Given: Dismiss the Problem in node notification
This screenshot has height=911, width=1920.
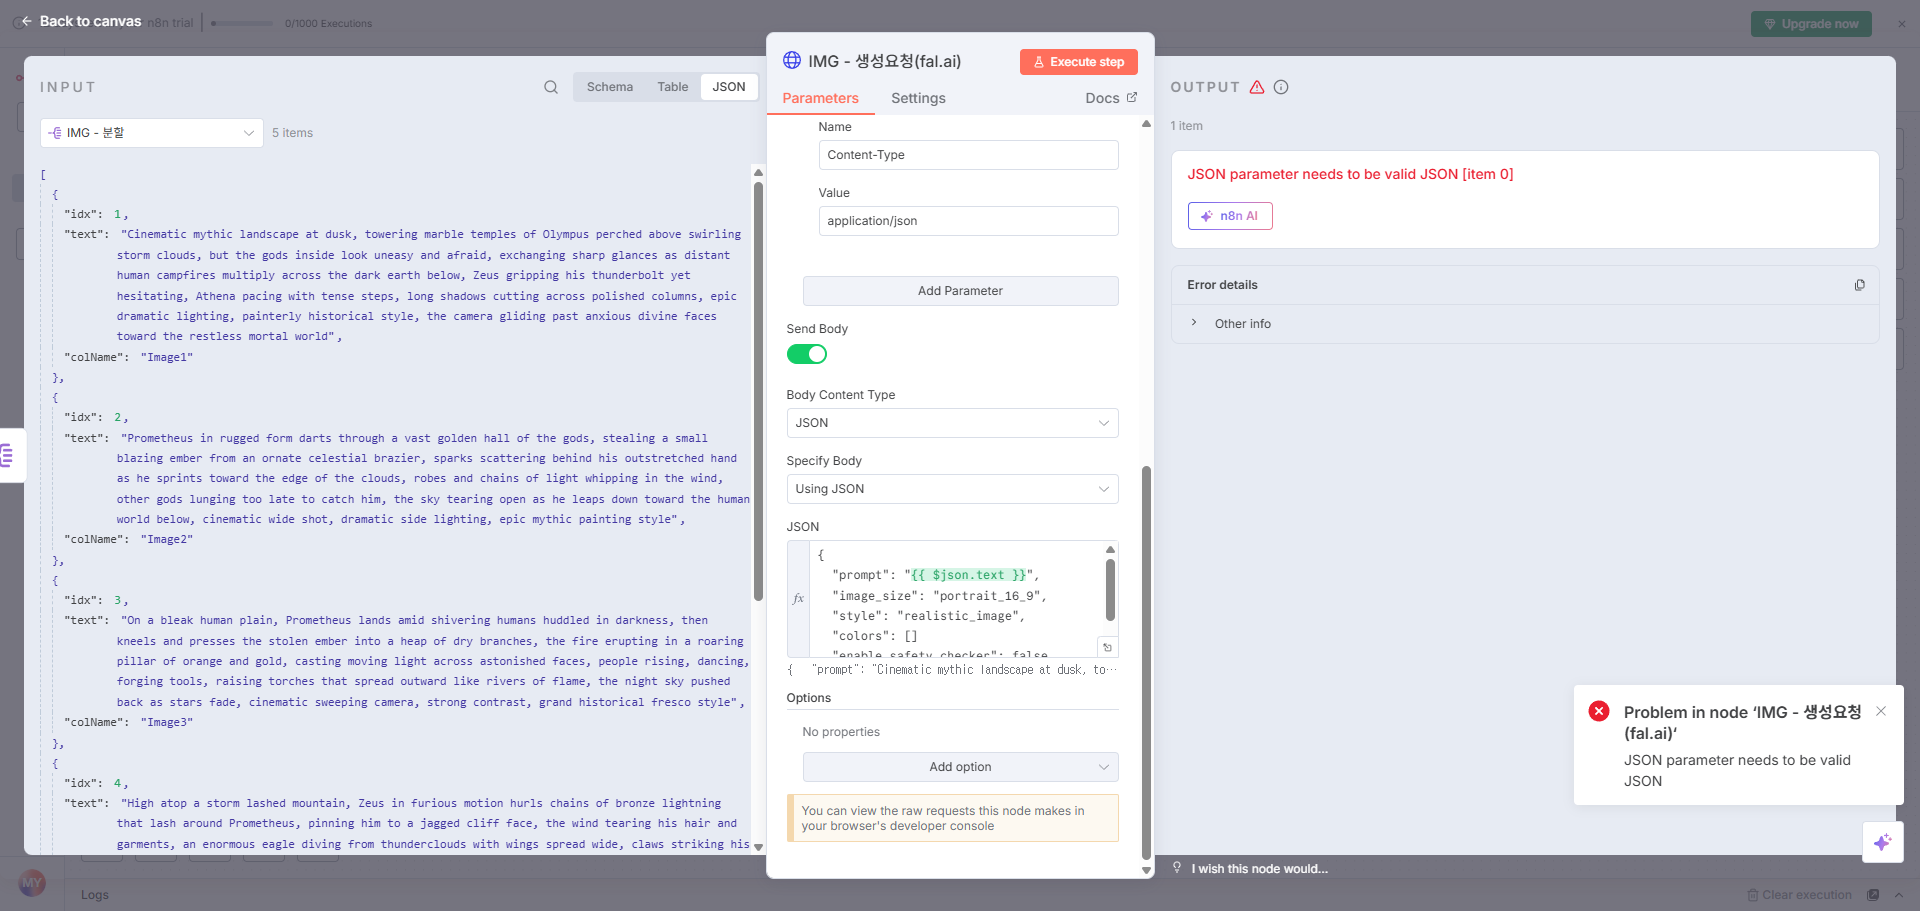Looking at the screenshot, I should 1881,711.
